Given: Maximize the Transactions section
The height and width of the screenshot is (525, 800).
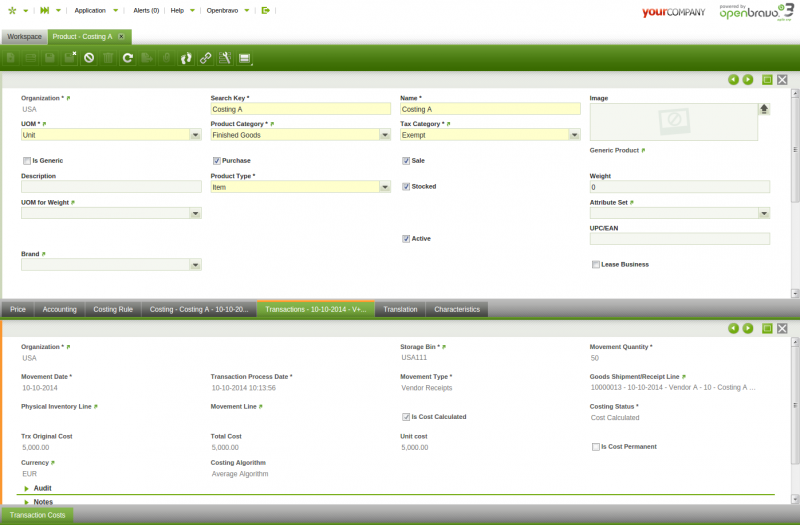Looking at the screenshot, I should 767,328.
